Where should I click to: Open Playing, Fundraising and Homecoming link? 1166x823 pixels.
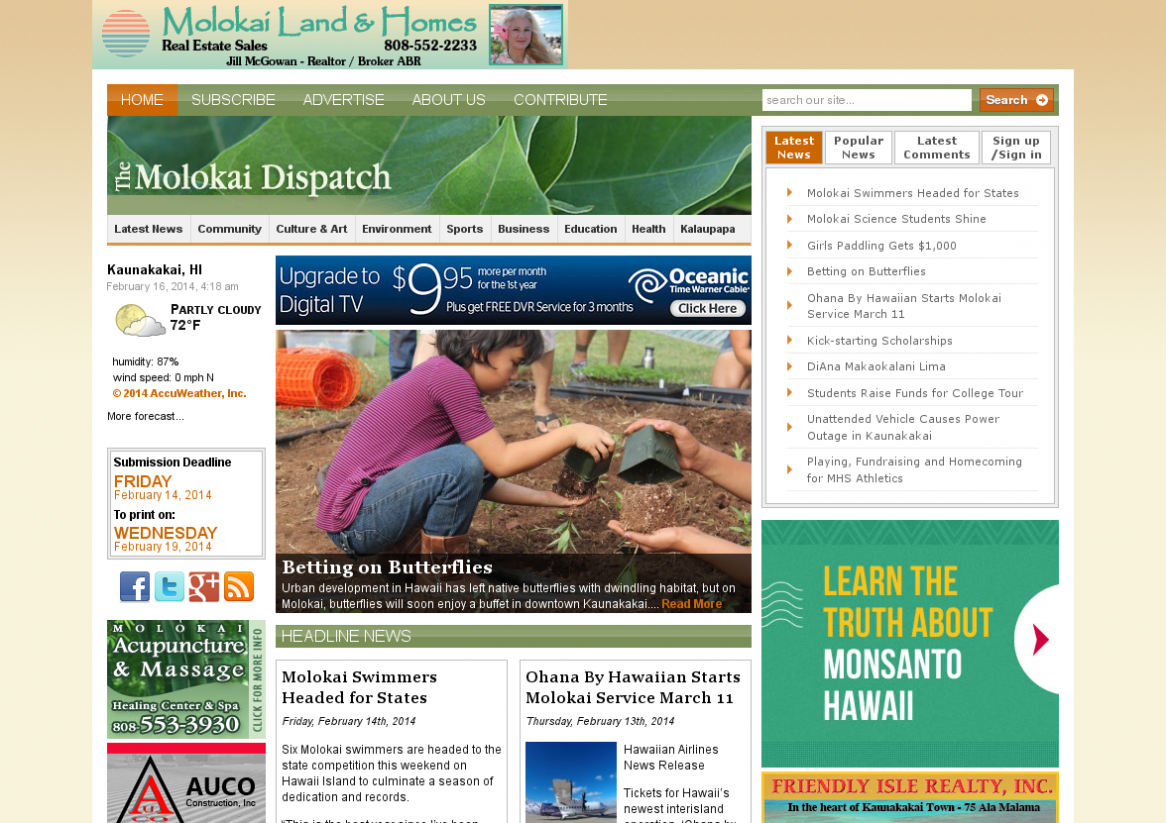914,470
